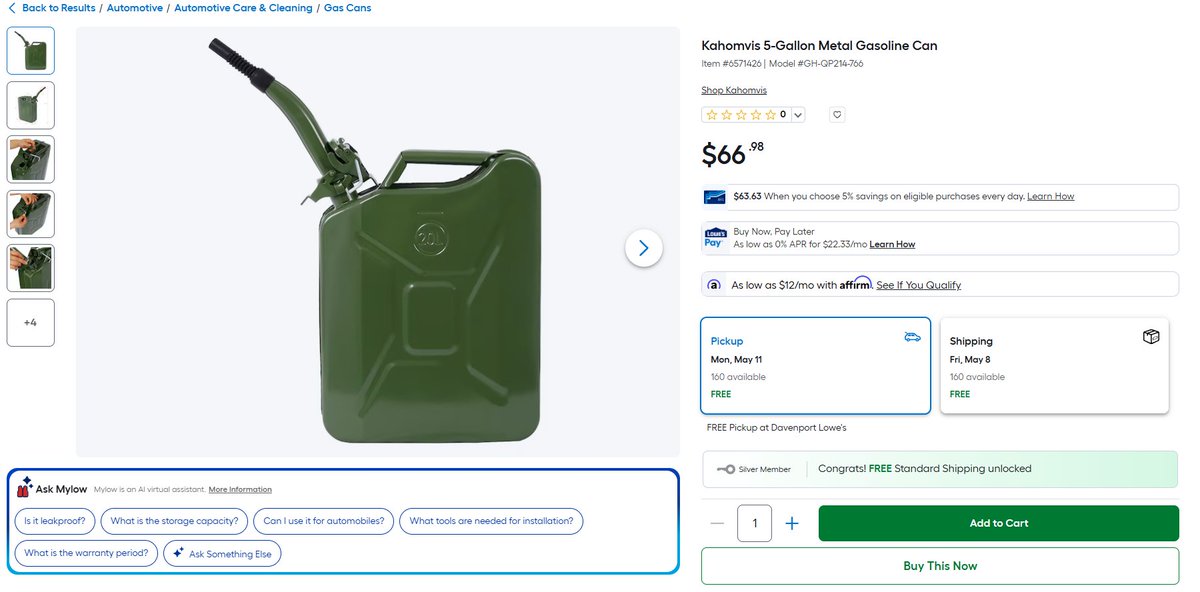Expand remaining images with +4 thumbnail
1200x592 pixels.
31,323
